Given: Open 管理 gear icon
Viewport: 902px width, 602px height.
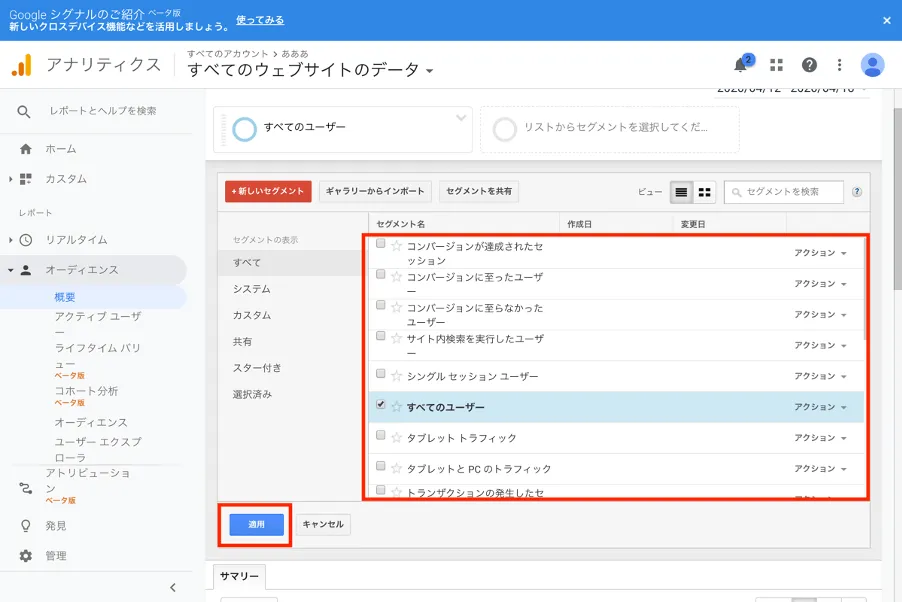Looking at the screenshot, I should [25, 555].
